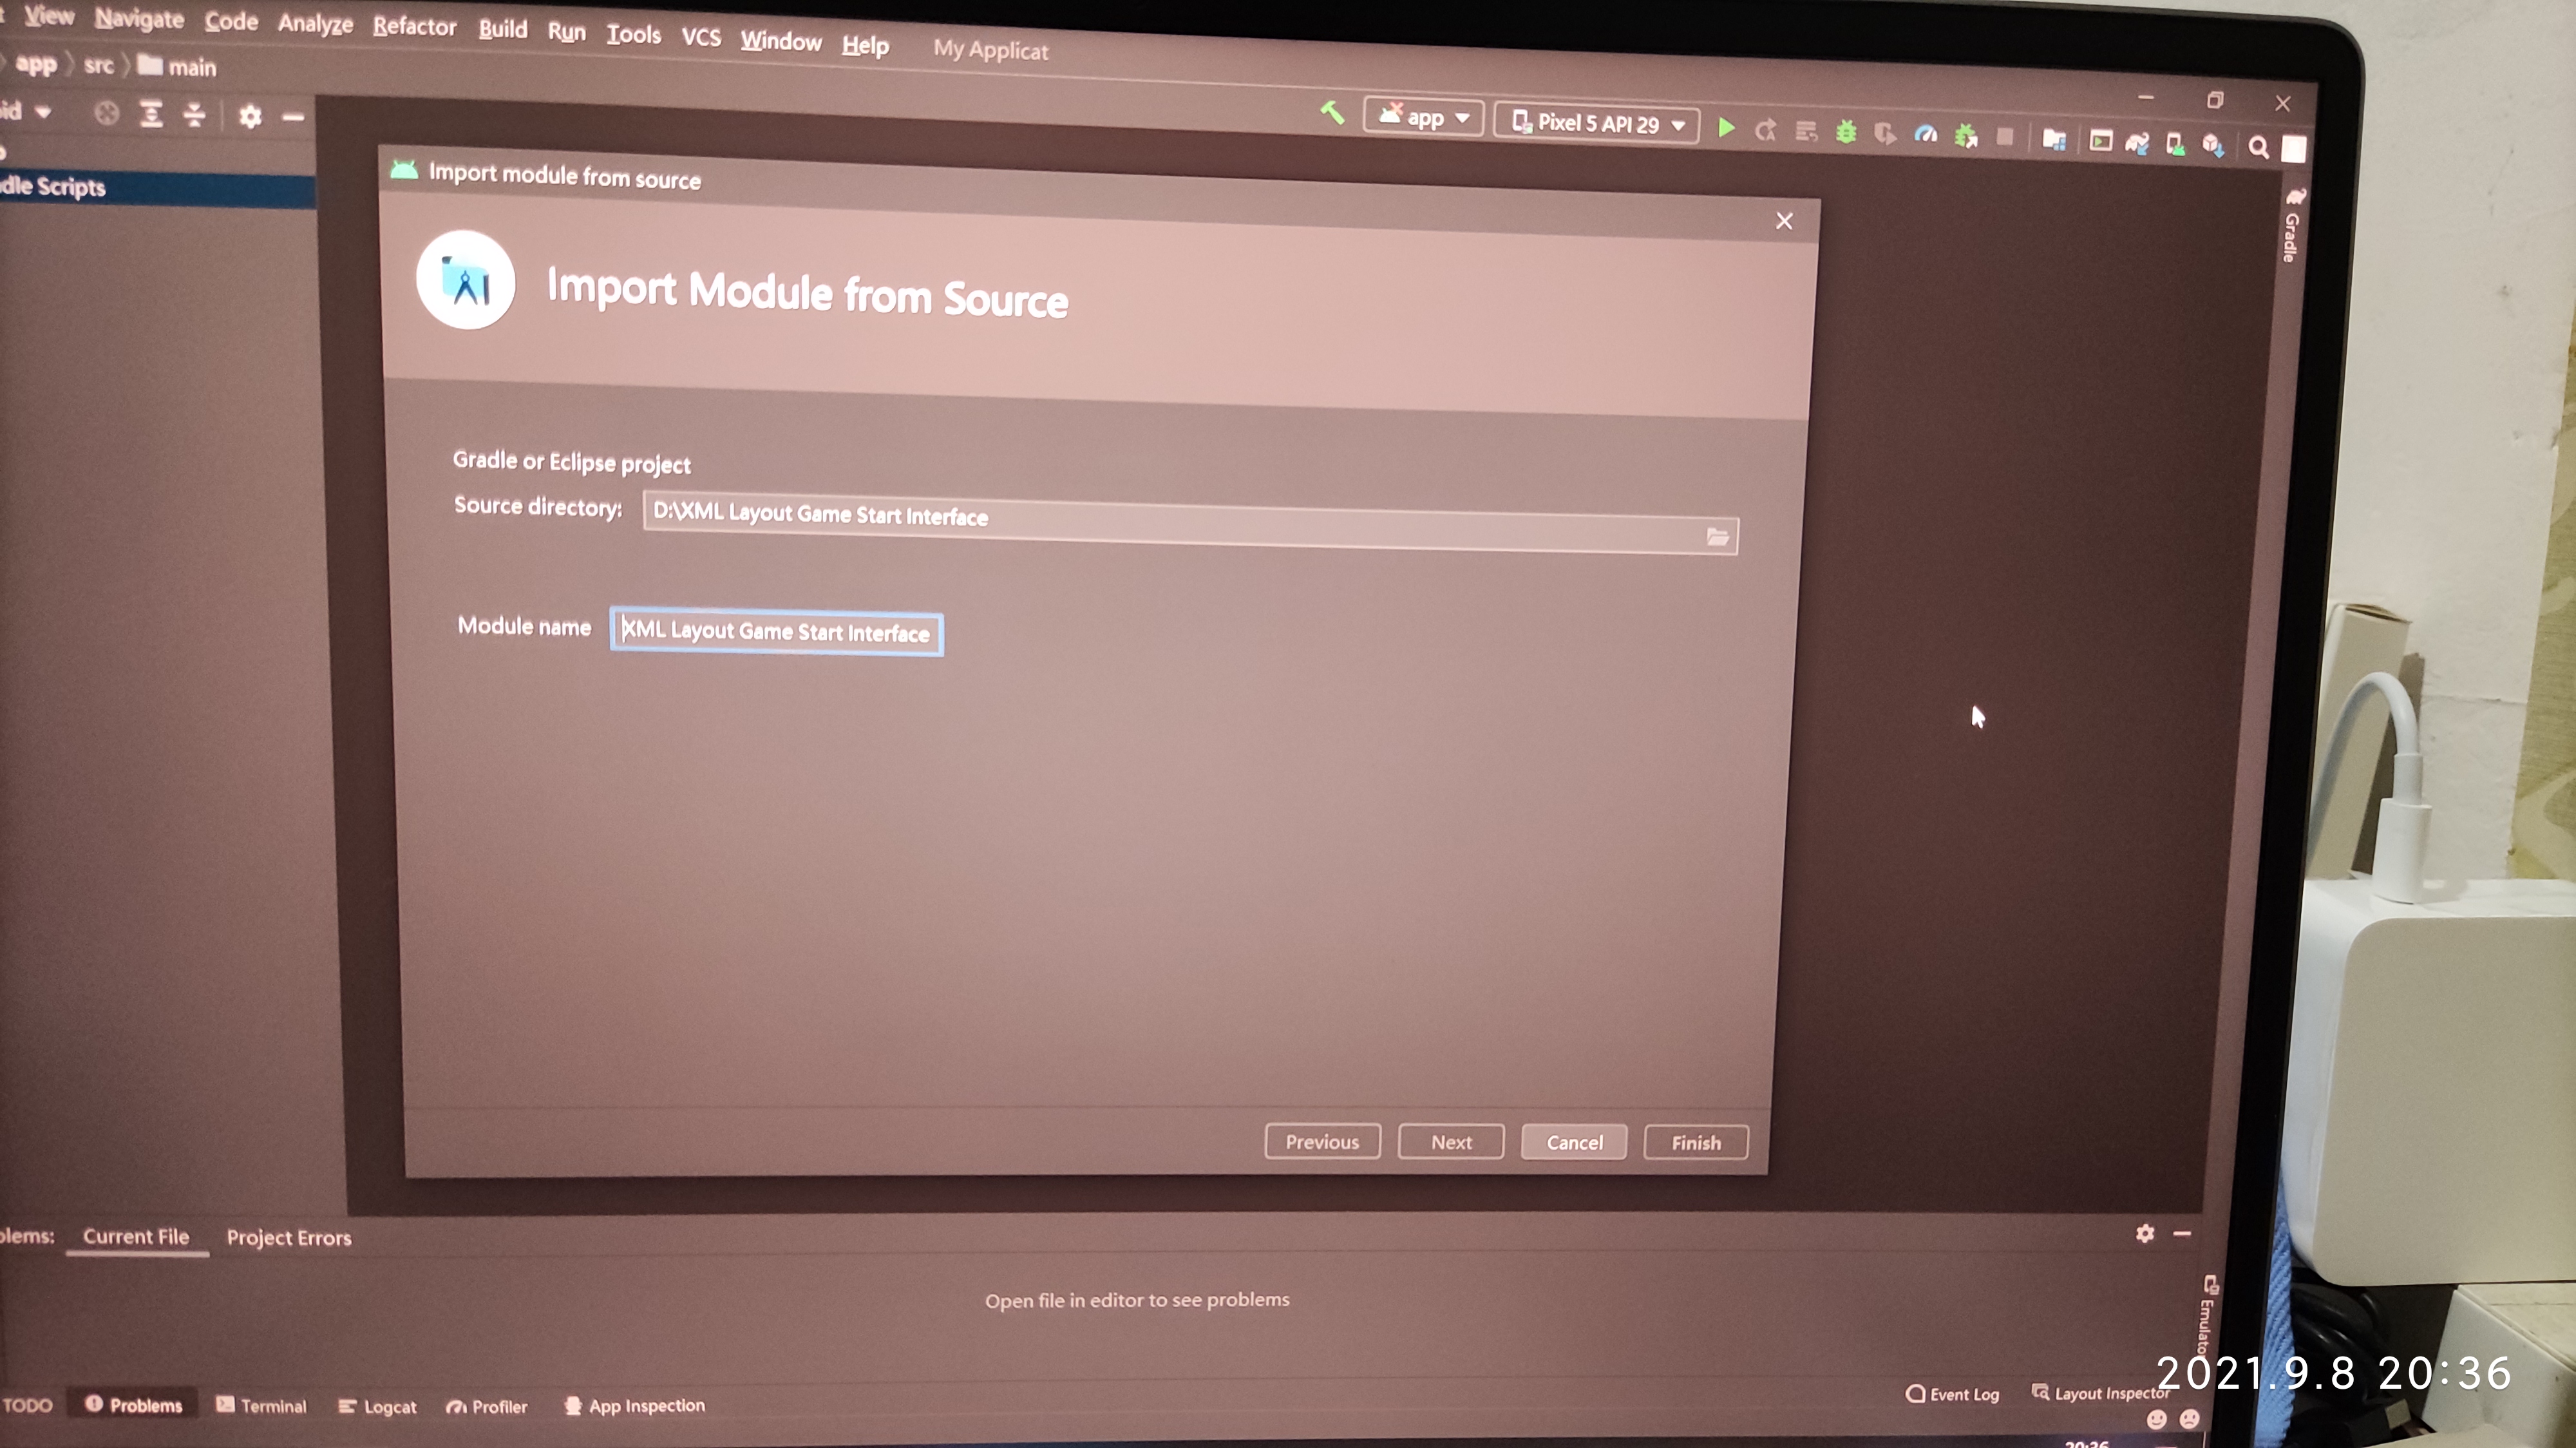This screenshot has width=2576, height=1448.
Task: Open the Run menu
Action: tap(566, 32)
